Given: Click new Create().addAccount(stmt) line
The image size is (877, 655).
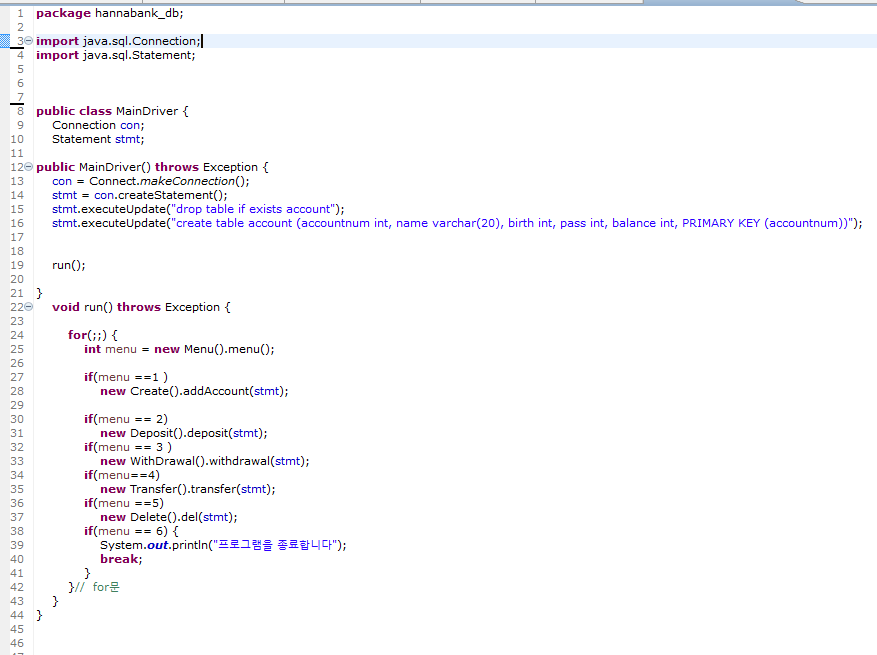Looking at the screenshot, I should pos(194,391).
